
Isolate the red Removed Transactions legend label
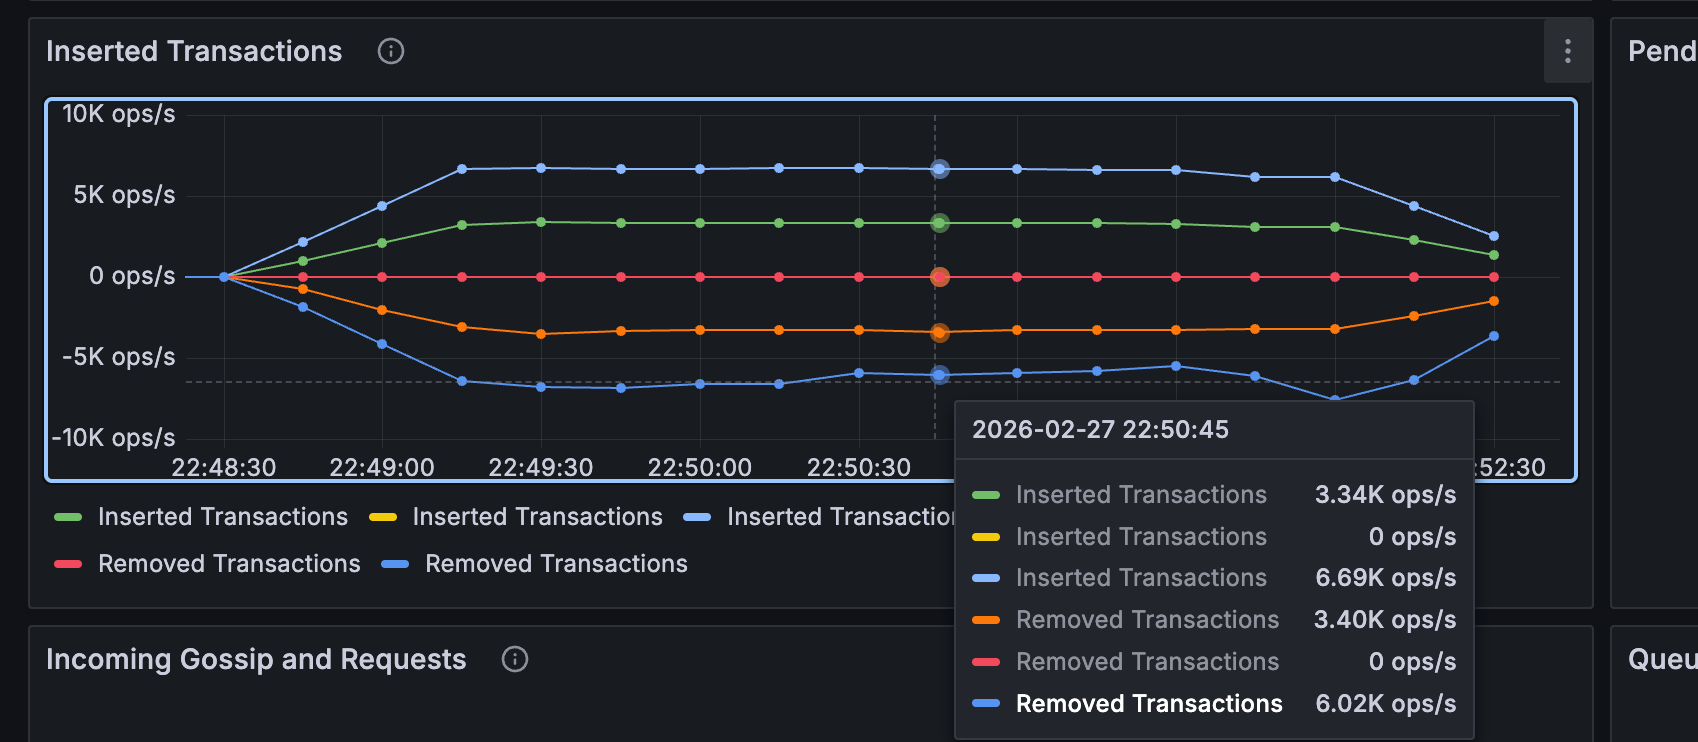(229, 564)
